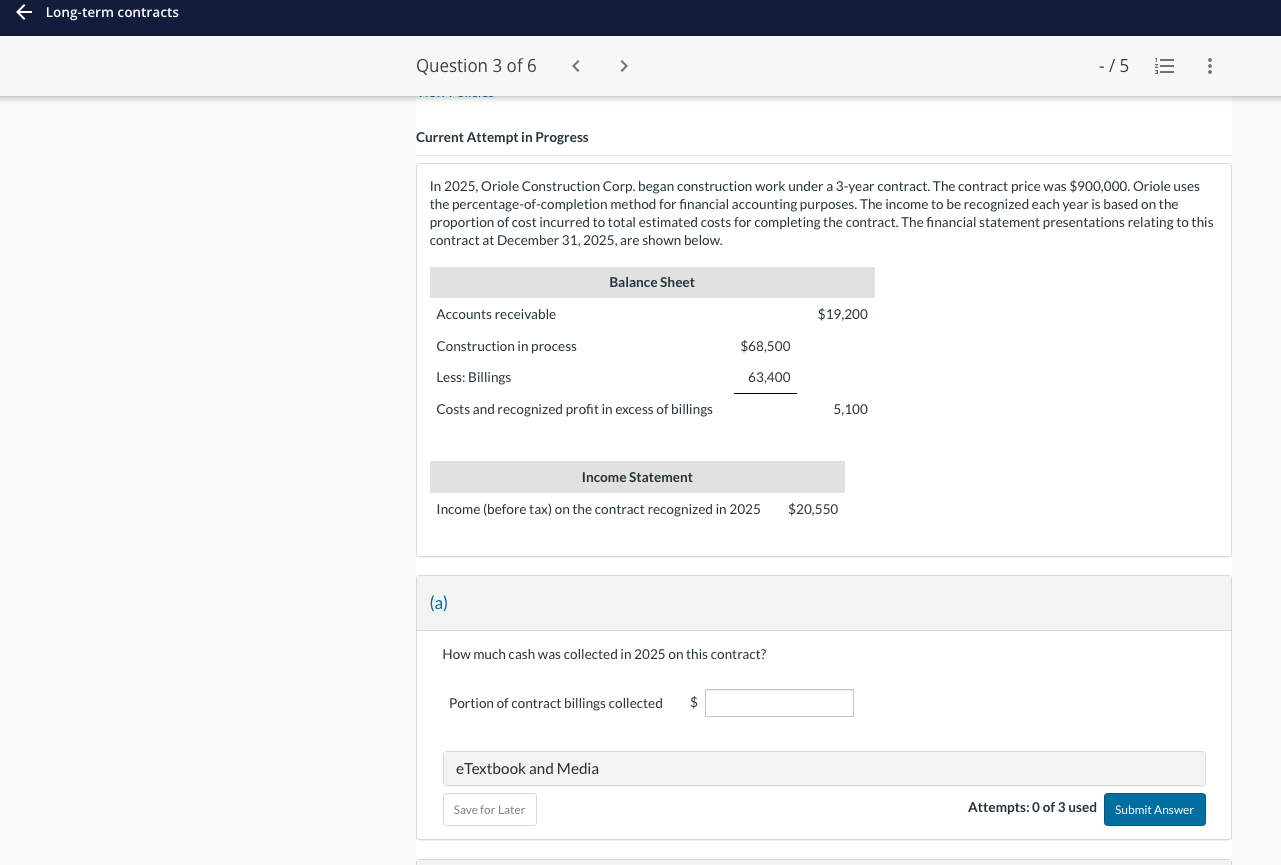
Task: Click the 5,100 excess of billings value
Action: [850, 409]
